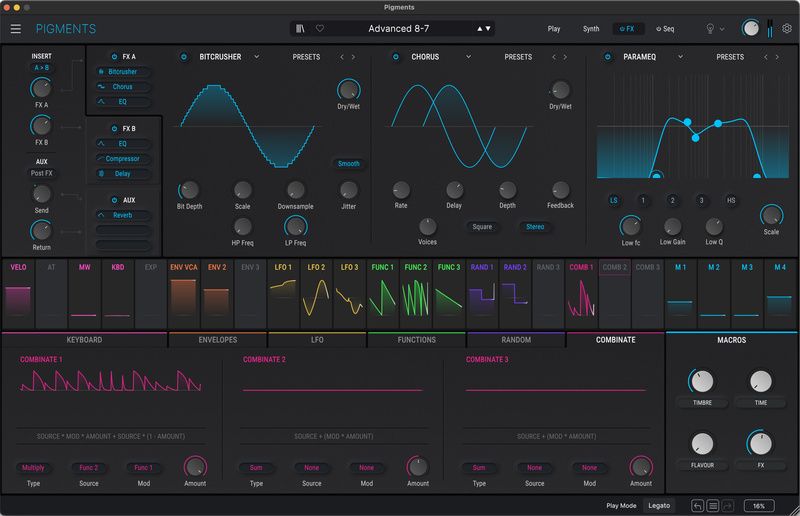Screen dimensions: 800x516
Task: Click the master volume knob
Action: [750, 28]
